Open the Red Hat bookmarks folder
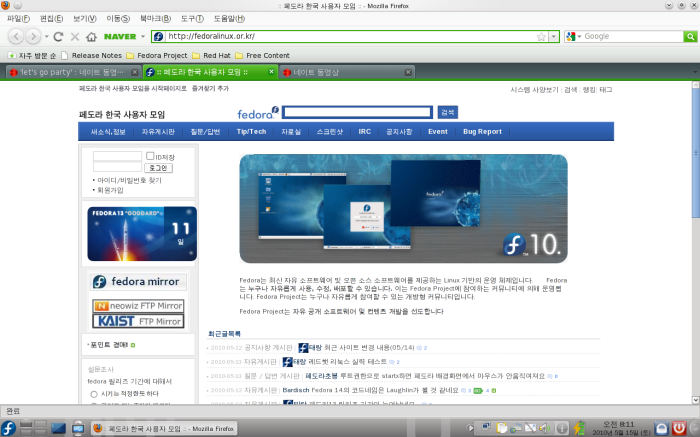The height and width of the screenshot is (437, 700). point(212,55)
